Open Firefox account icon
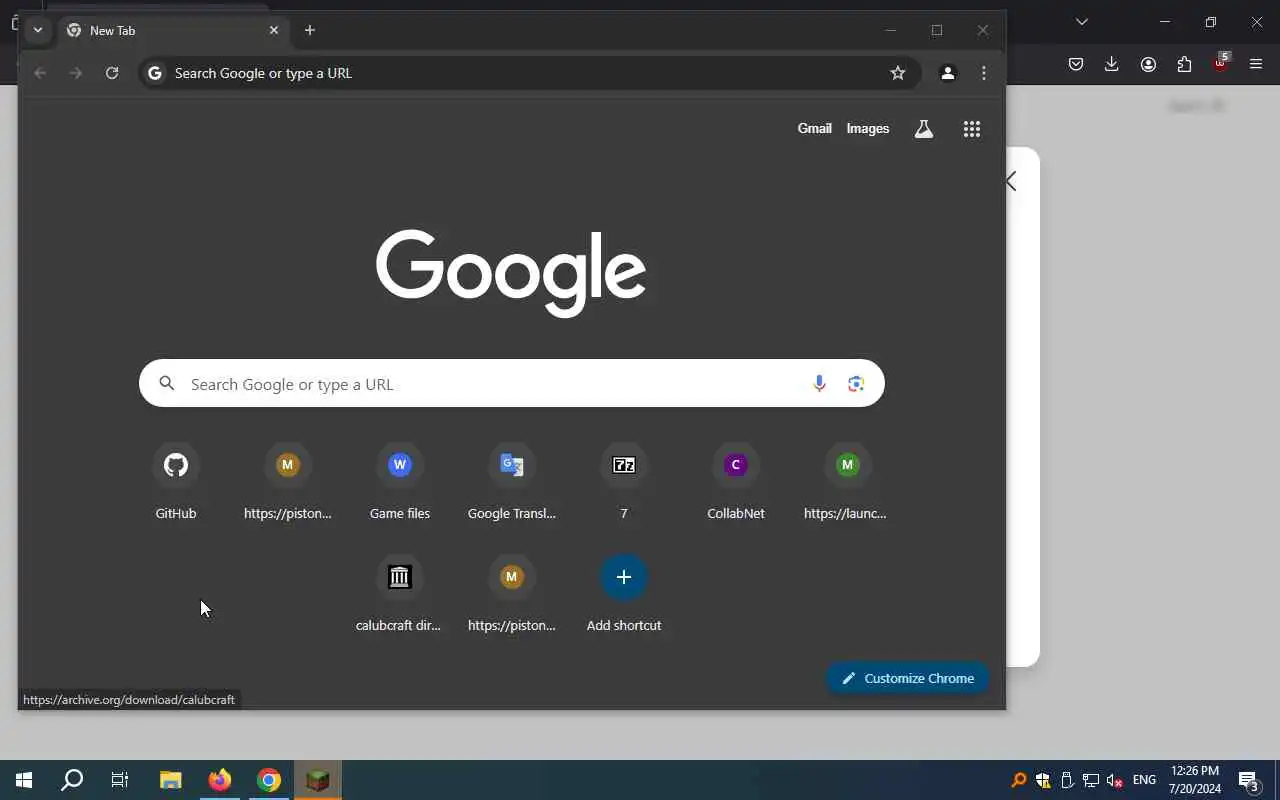The image size is (1280, 800). [1148, 64]
